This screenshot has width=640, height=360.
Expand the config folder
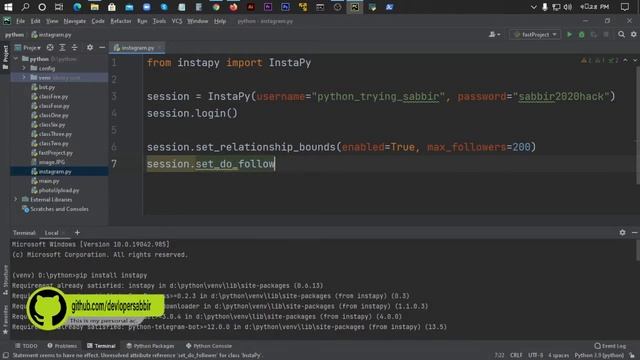tap(24, 68)
